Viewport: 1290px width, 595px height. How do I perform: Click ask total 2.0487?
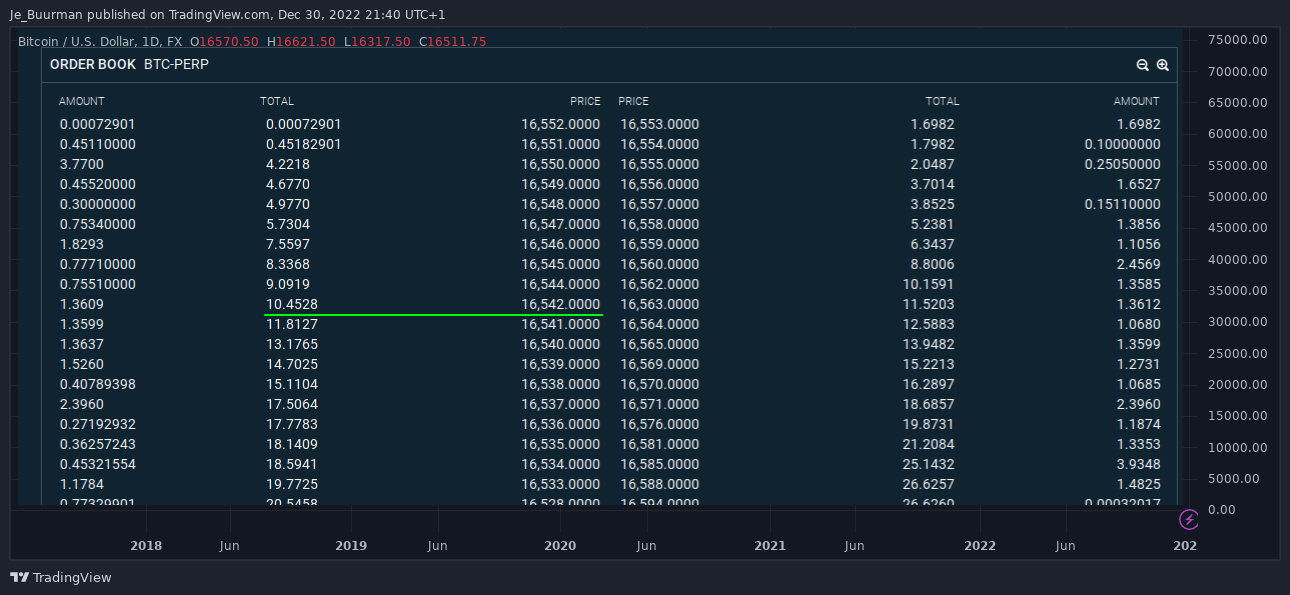pos(933,164)
